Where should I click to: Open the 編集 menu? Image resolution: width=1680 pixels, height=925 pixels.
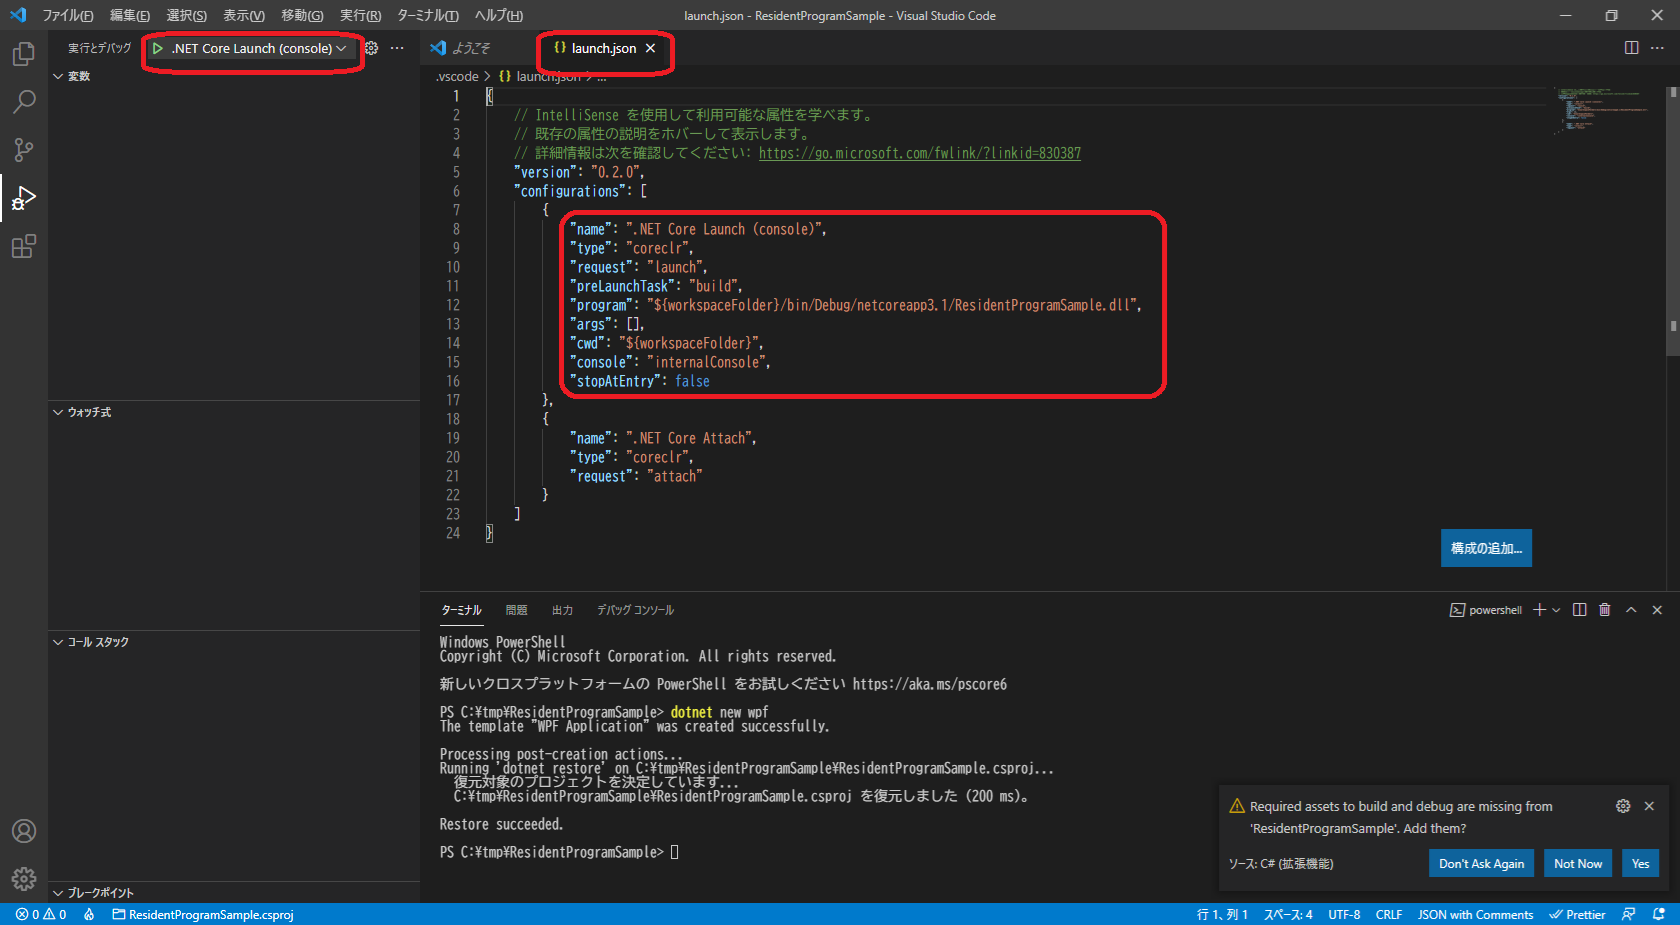[x=130, y=15]
